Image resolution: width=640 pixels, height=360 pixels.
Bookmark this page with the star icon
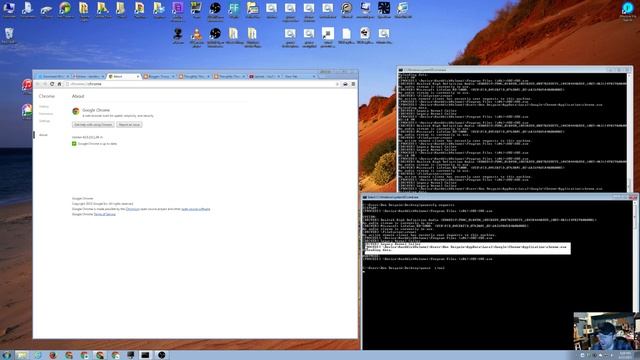(337, 84)
